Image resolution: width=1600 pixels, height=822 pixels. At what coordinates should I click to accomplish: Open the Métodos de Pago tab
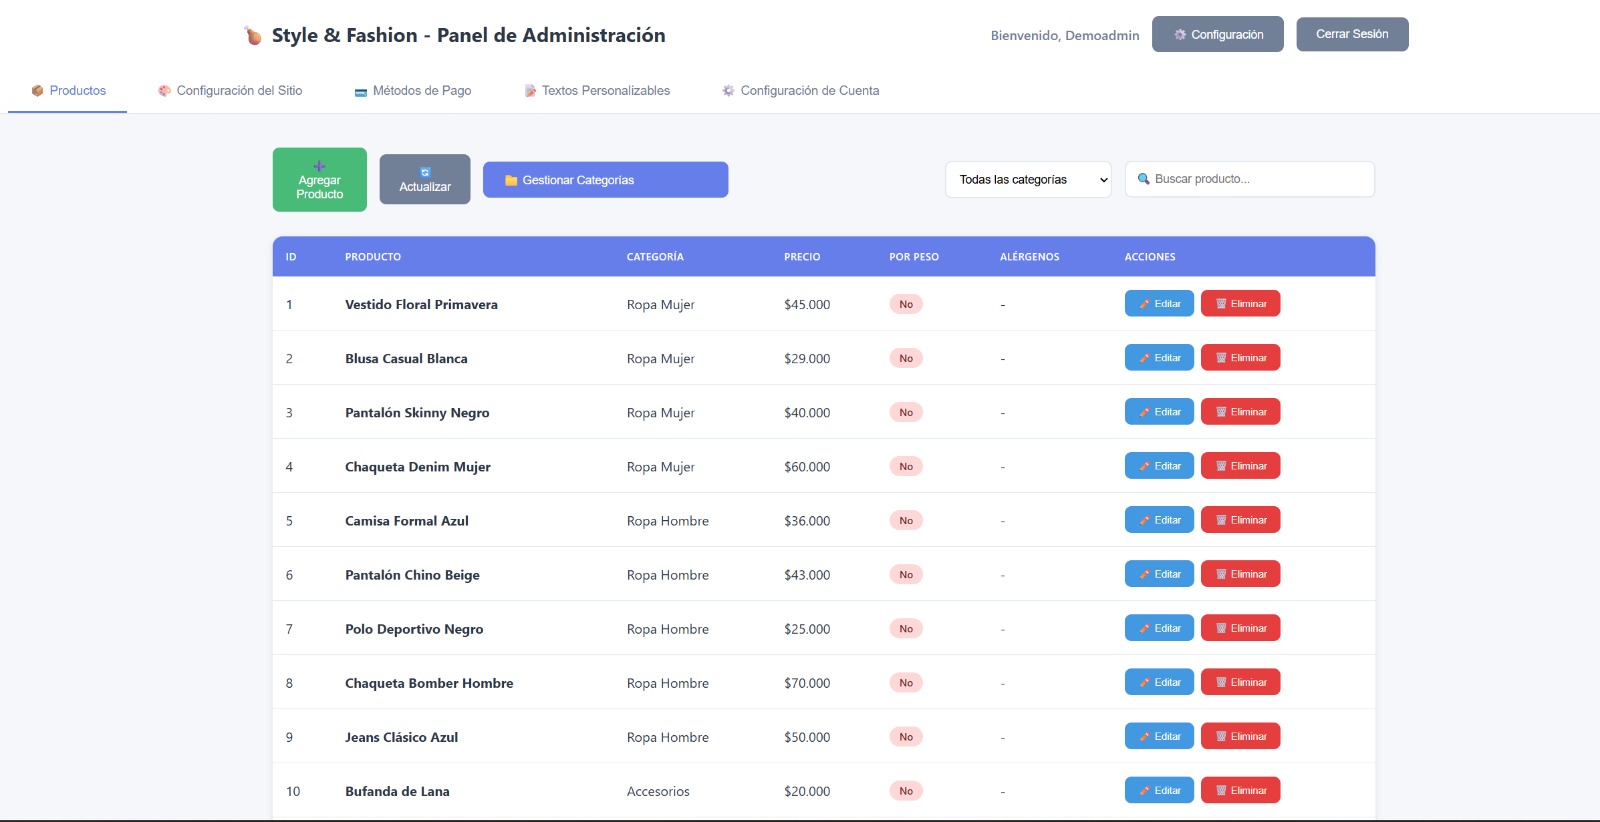tap(412, 91)
